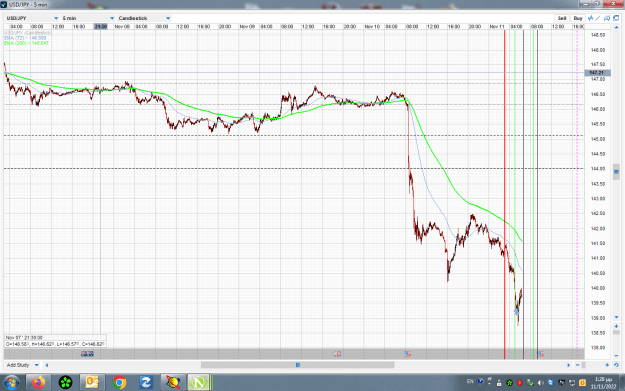
Task: Click the EMA (72) indicator label
Action: click(25, 38)
